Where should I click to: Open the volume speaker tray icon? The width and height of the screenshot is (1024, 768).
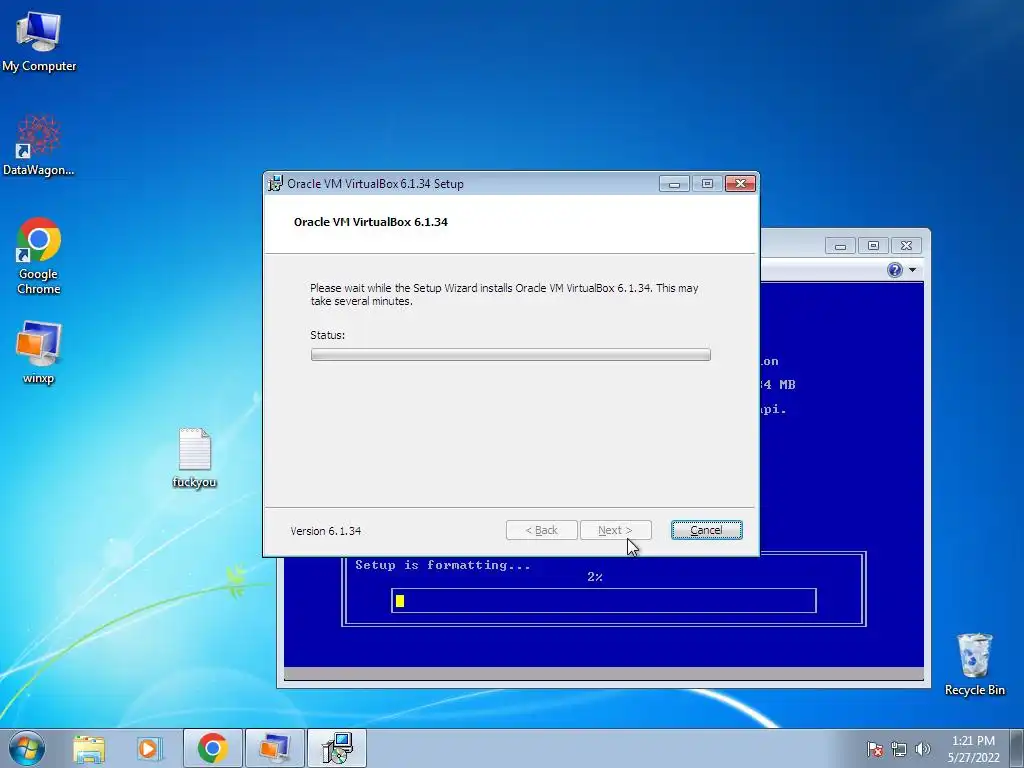pyautogui.click(x=922, y=749)
